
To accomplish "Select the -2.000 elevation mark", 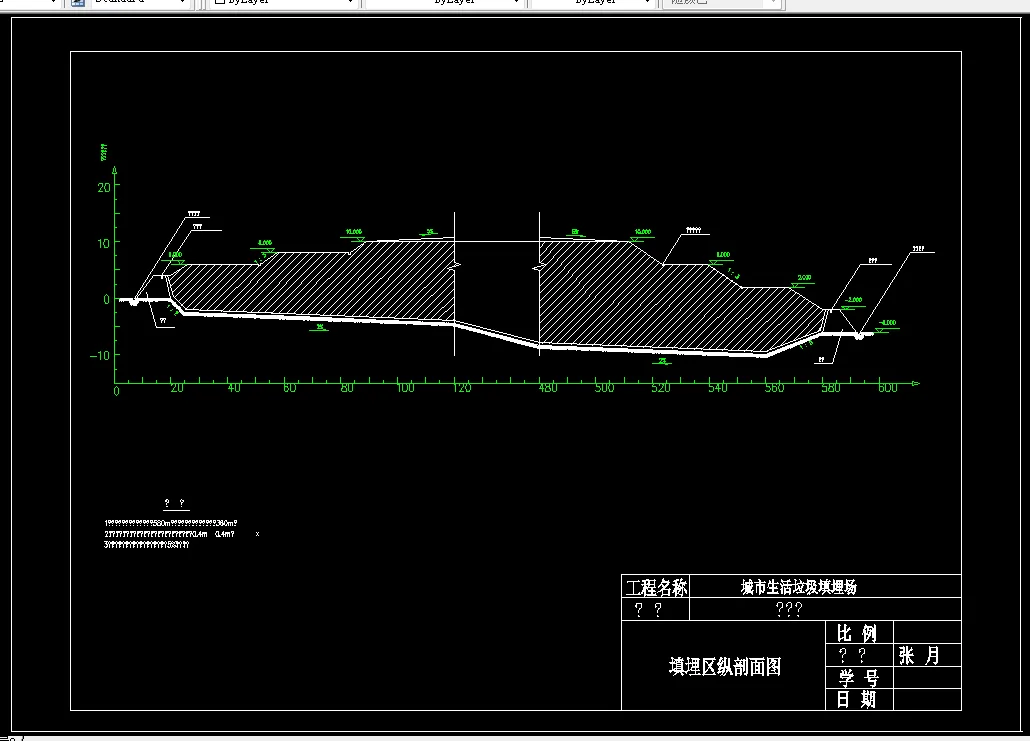I will (x=853, y=300).
